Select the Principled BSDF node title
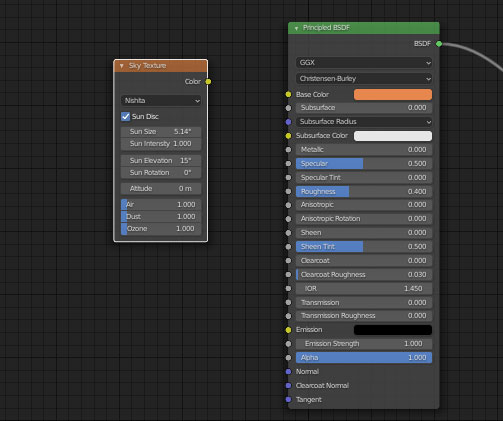The height and width of the screenshot is (421, 503). (326, 28)
